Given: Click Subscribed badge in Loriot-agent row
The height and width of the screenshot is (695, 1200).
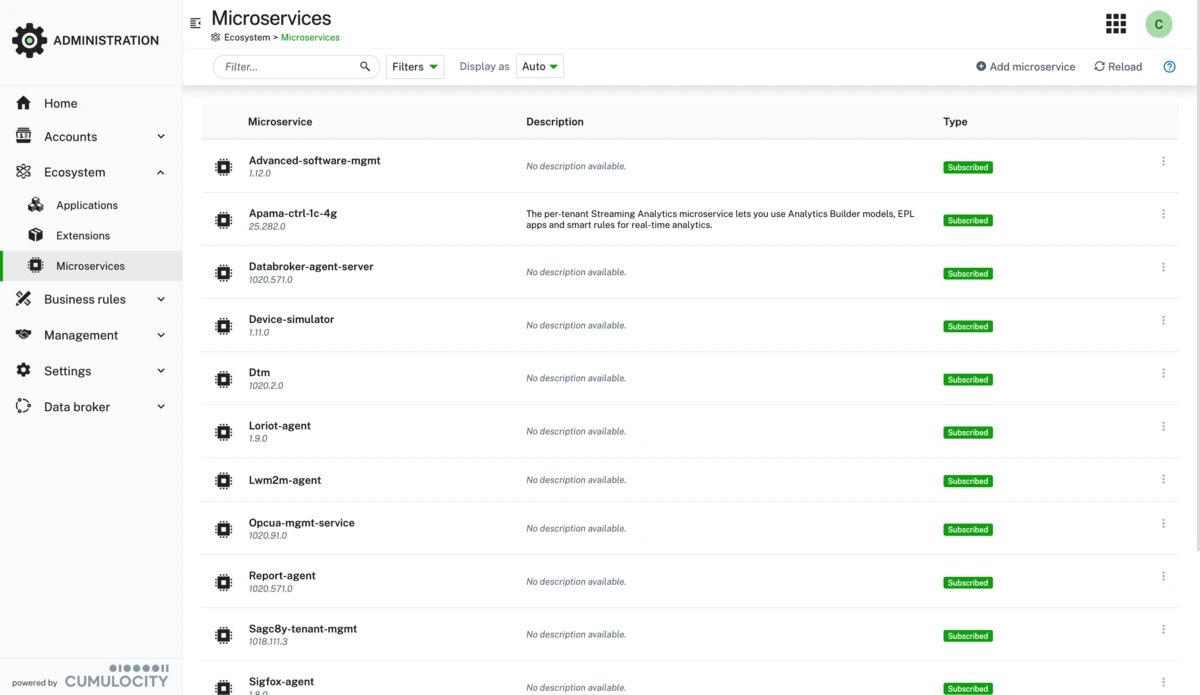Looking at the screenshot, I should tap(968, 433).
